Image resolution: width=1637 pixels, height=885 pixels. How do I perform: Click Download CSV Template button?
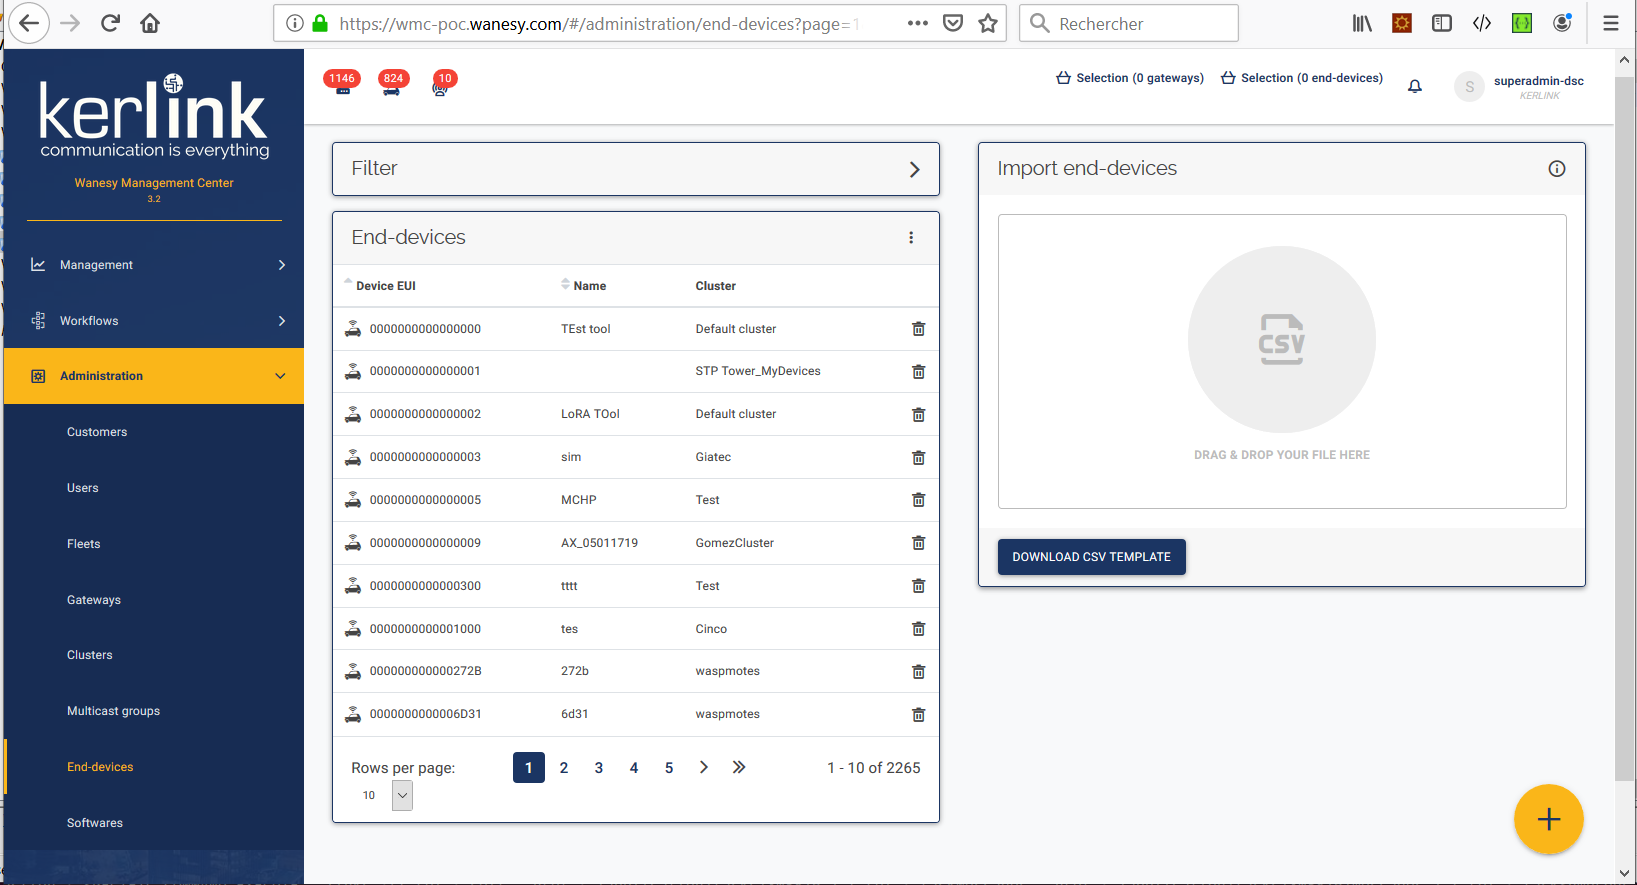pyautogui.click(x=1091, y=557)
